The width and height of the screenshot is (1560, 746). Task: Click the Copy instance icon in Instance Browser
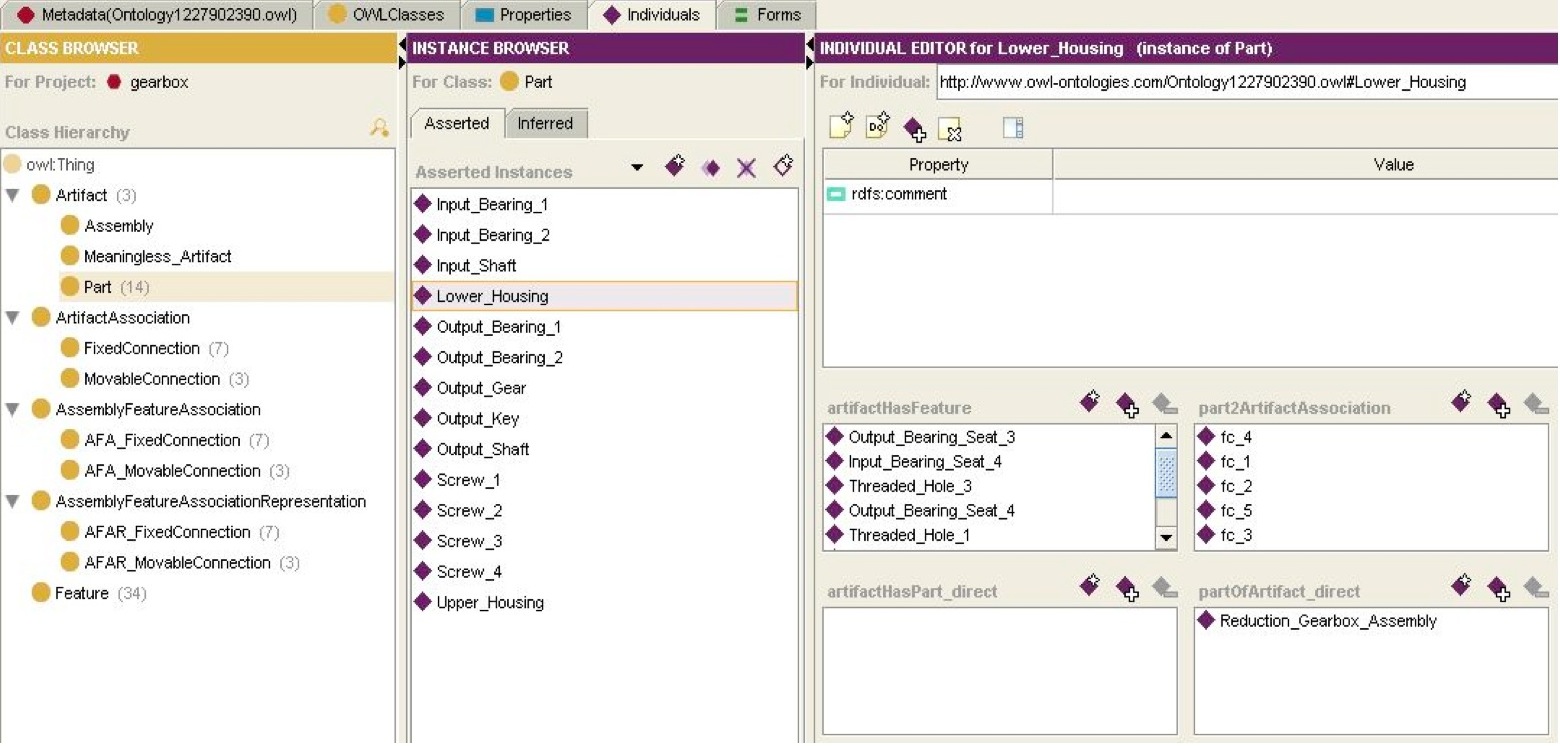(x=710, y=168)
